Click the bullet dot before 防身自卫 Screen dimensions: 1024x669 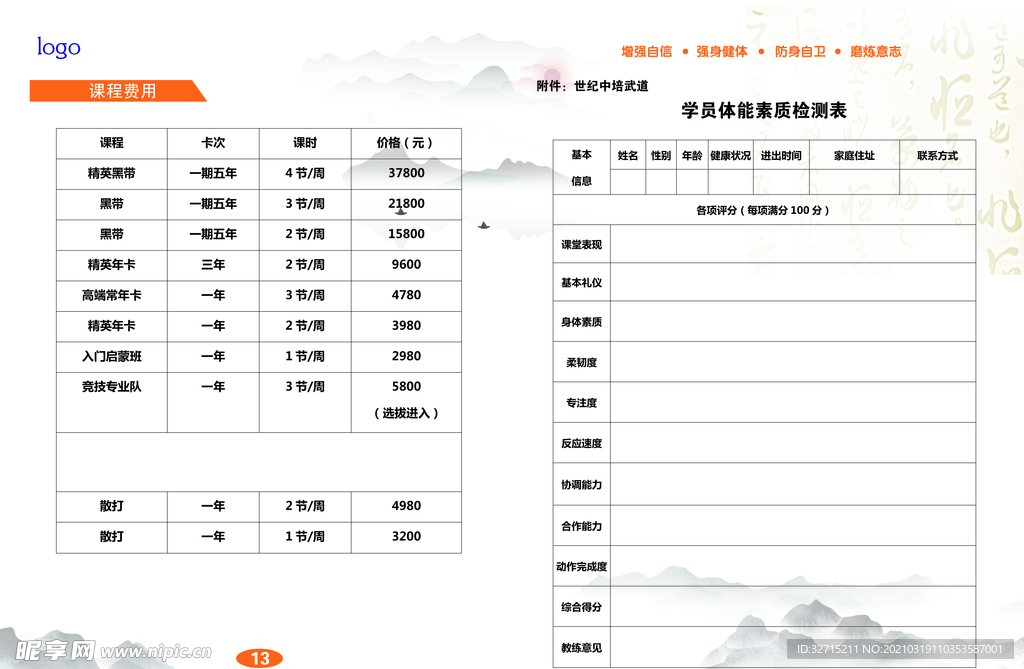760,51
